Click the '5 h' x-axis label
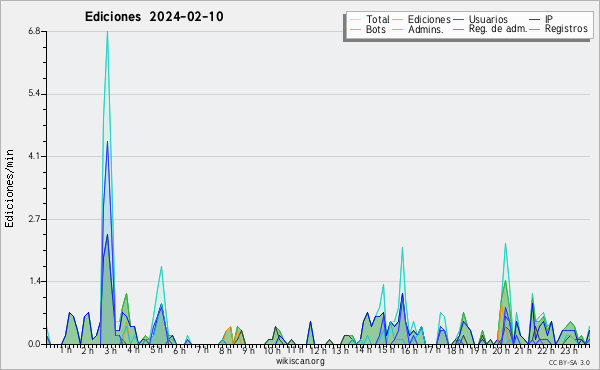 156,350
